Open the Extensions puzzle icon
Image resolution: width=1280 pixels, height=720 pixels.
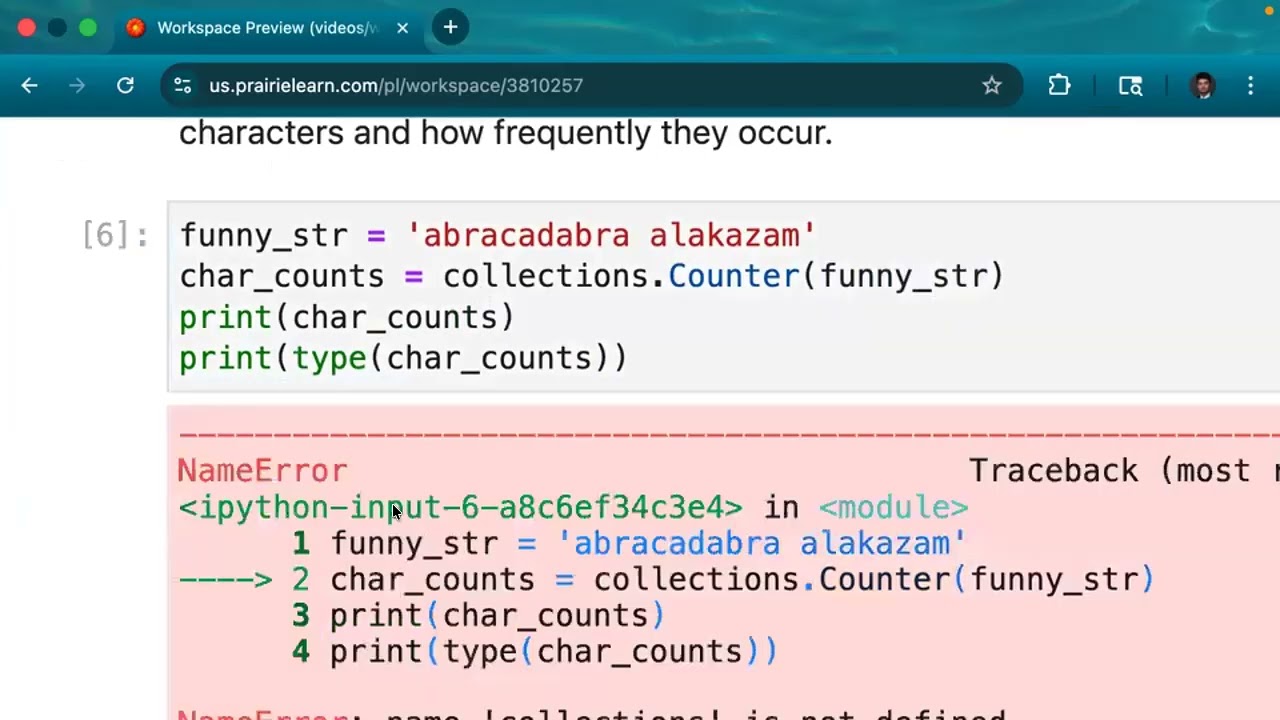coord(1059,86)
